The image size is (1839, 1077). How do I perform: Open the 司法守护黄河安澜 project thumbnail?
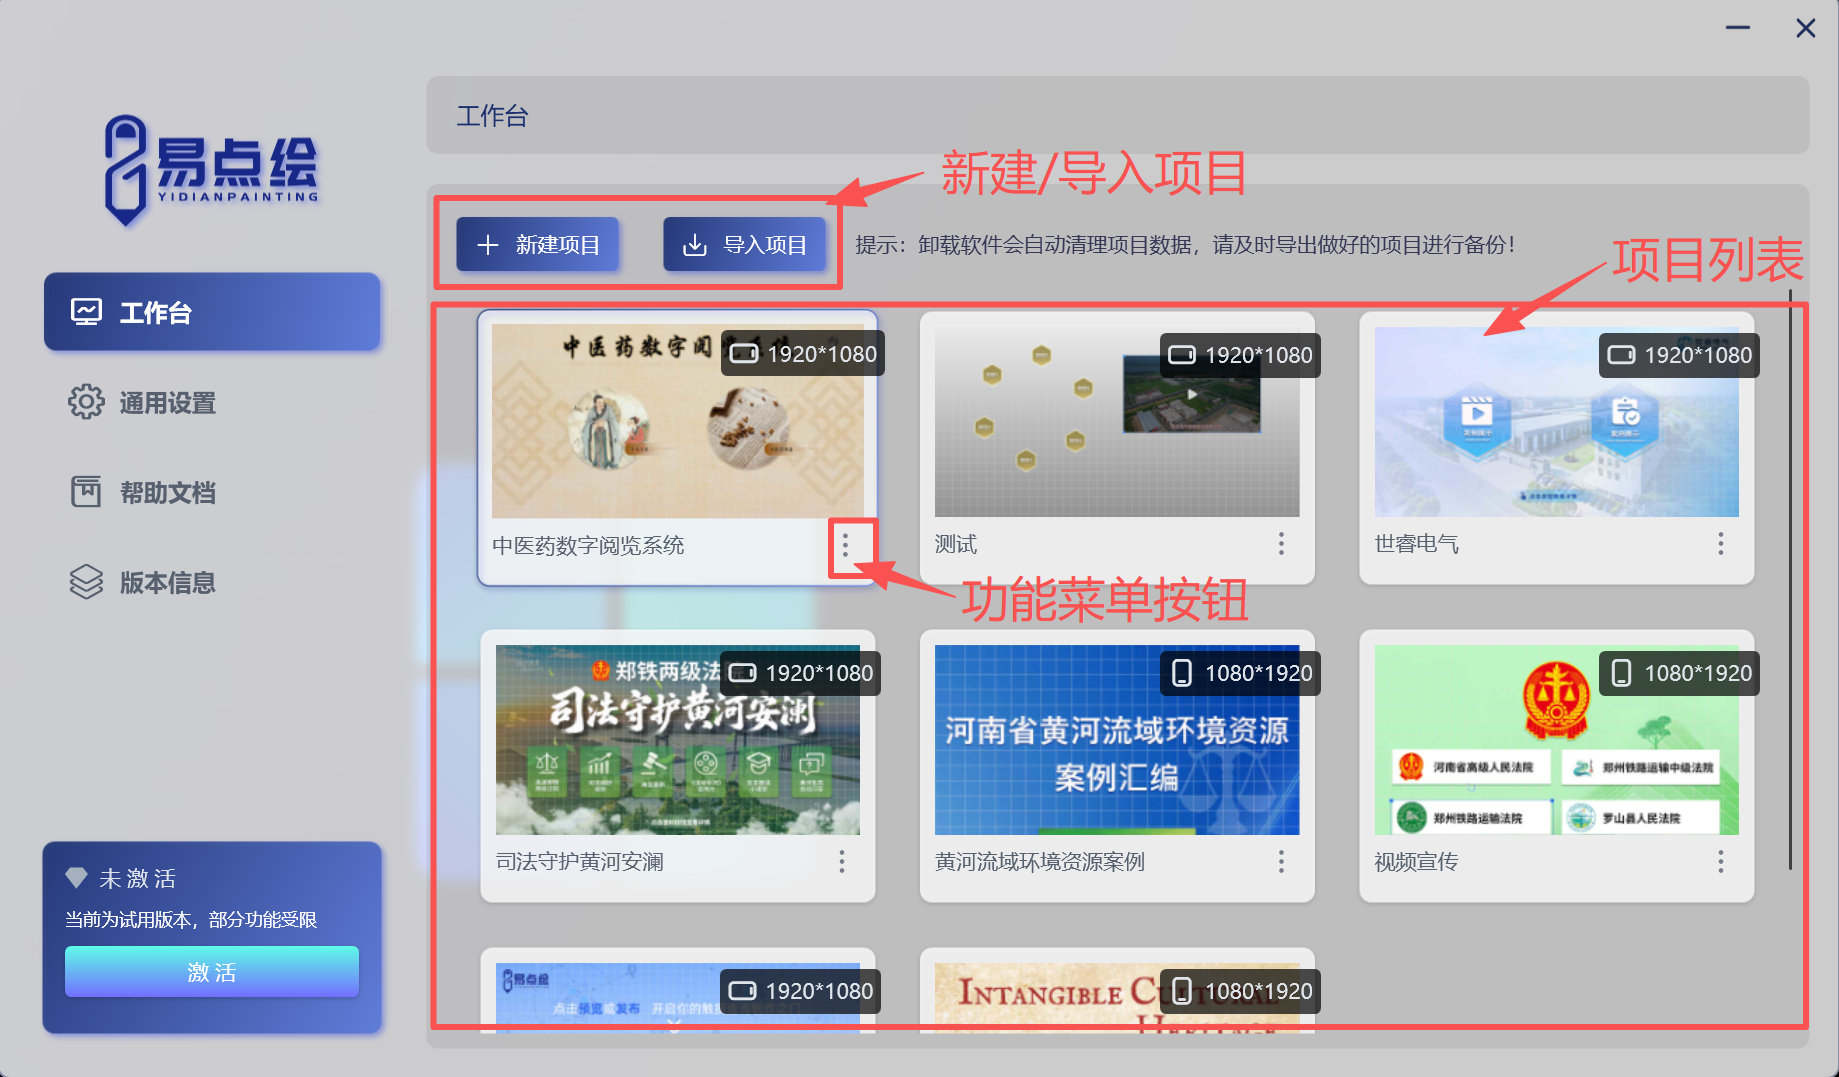[x=678, y=740]
